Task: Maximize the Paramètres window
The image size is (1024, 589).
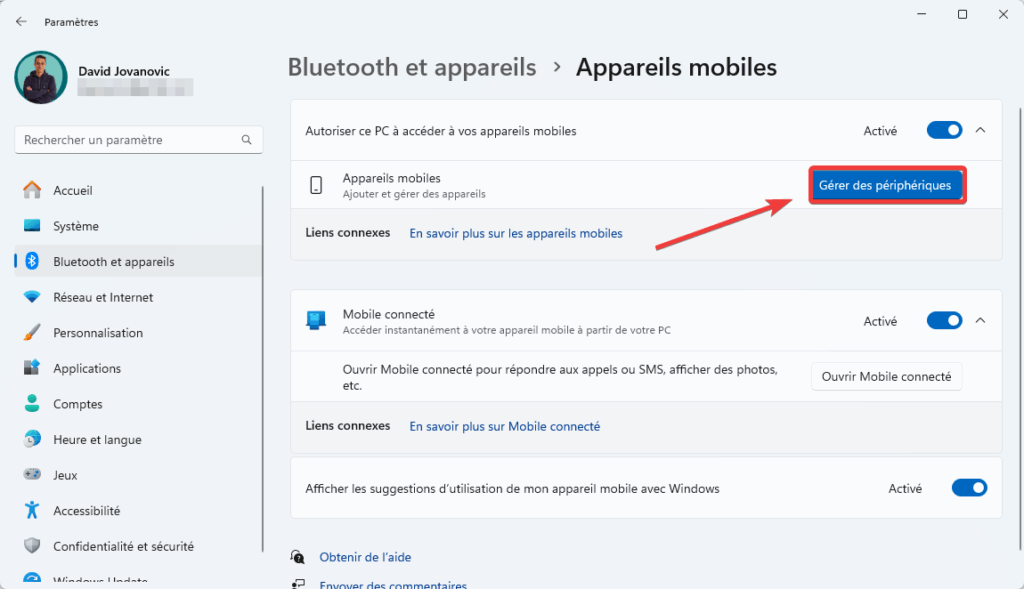Action: pyautogui.click(x=963, y=14)
